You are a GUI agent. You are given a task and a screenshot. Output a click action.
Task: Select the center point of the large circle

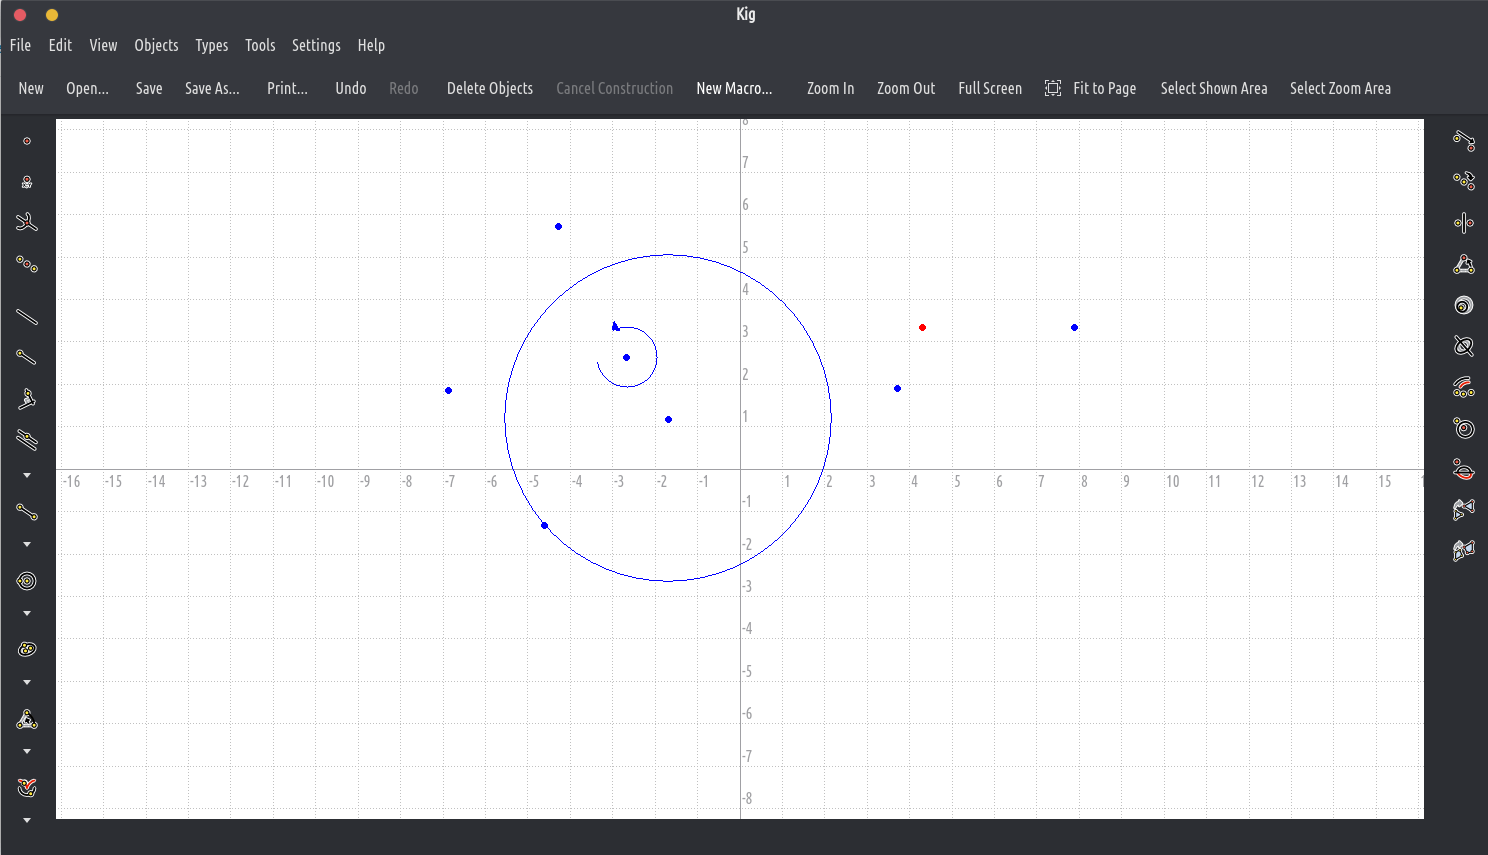pos(668,419)
